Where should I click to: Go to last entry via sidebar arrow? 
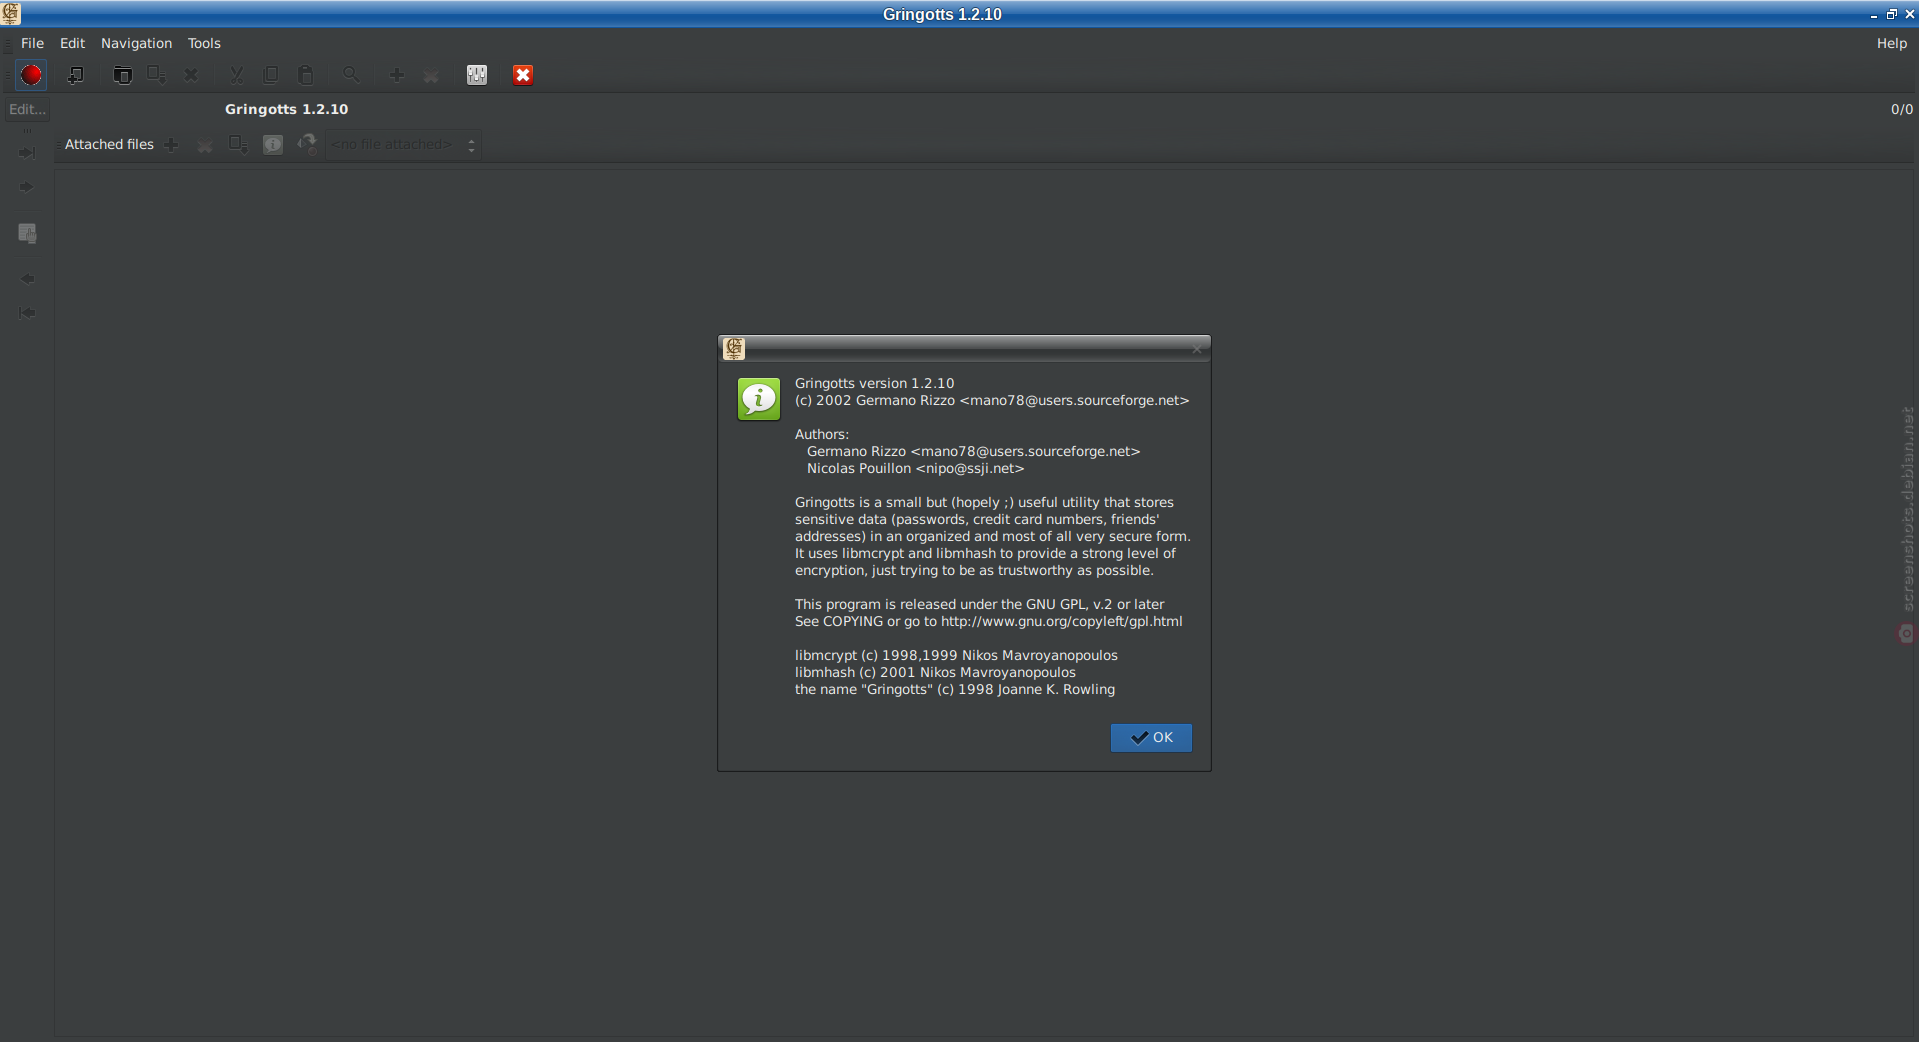click(x=27, y=153)
